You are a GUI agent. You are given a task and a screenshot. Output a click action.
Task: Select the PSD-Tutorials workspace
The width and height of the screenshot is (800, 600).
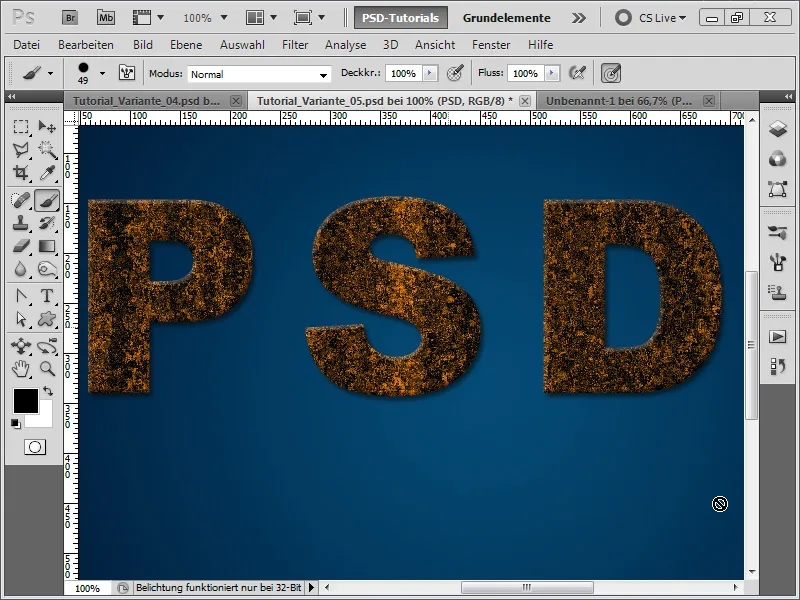[x=401, y=18]
